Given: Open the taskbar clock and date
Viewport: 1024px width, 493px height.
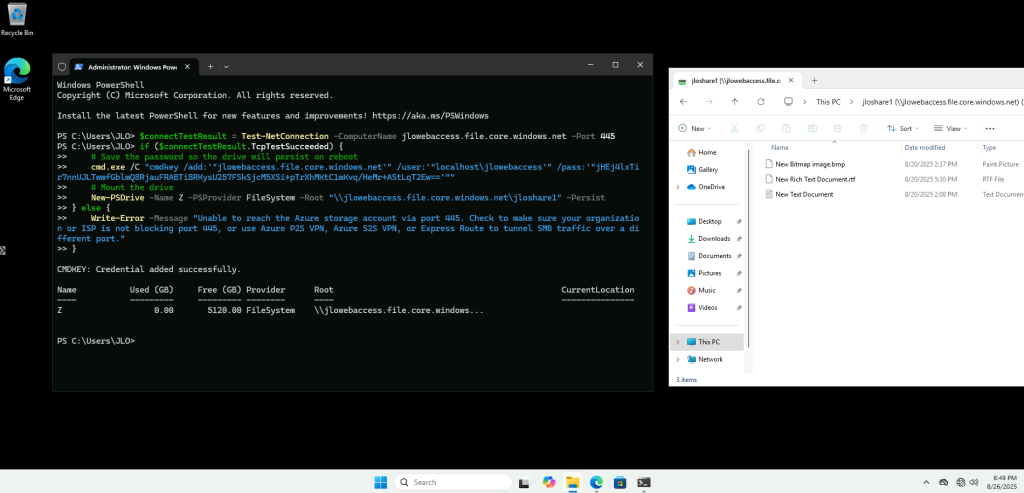Looking at the screenshot, I should (x=1003, y=483).
